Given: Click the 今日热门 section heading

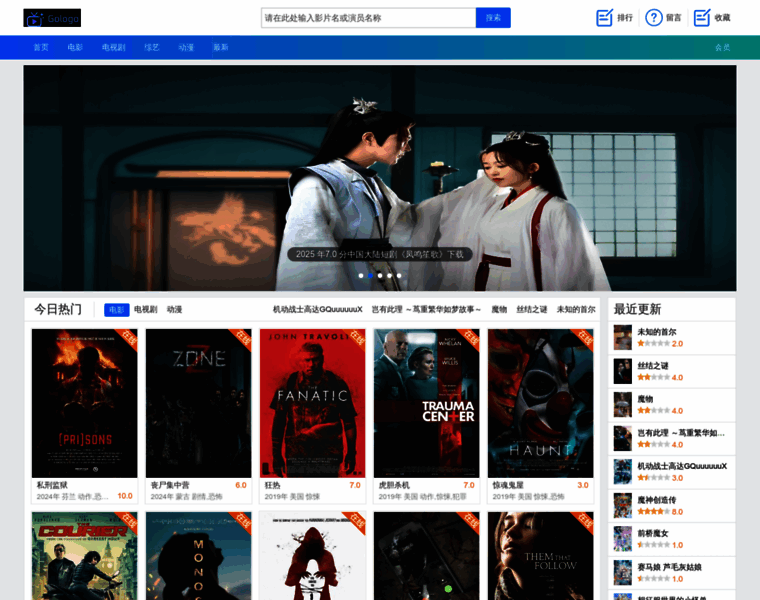Looking at the screenshot, I should point(58,310).
